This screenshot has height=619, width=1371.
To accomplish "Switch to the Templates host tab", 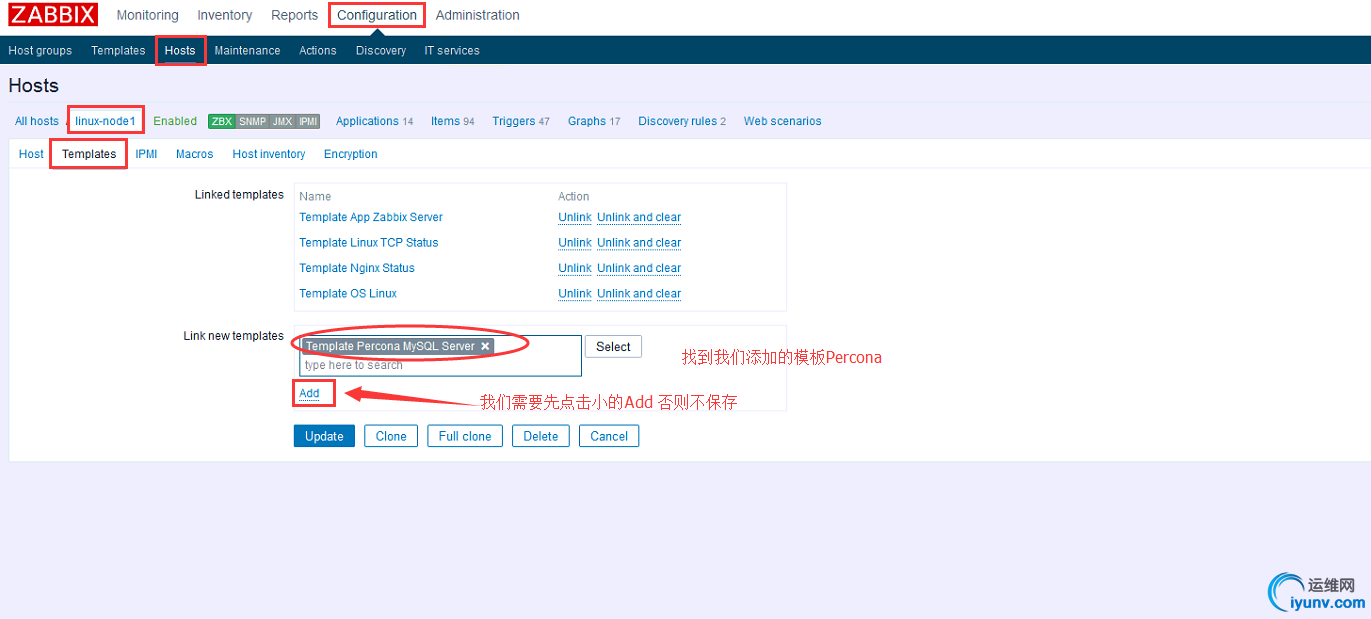I will point(89,154).
